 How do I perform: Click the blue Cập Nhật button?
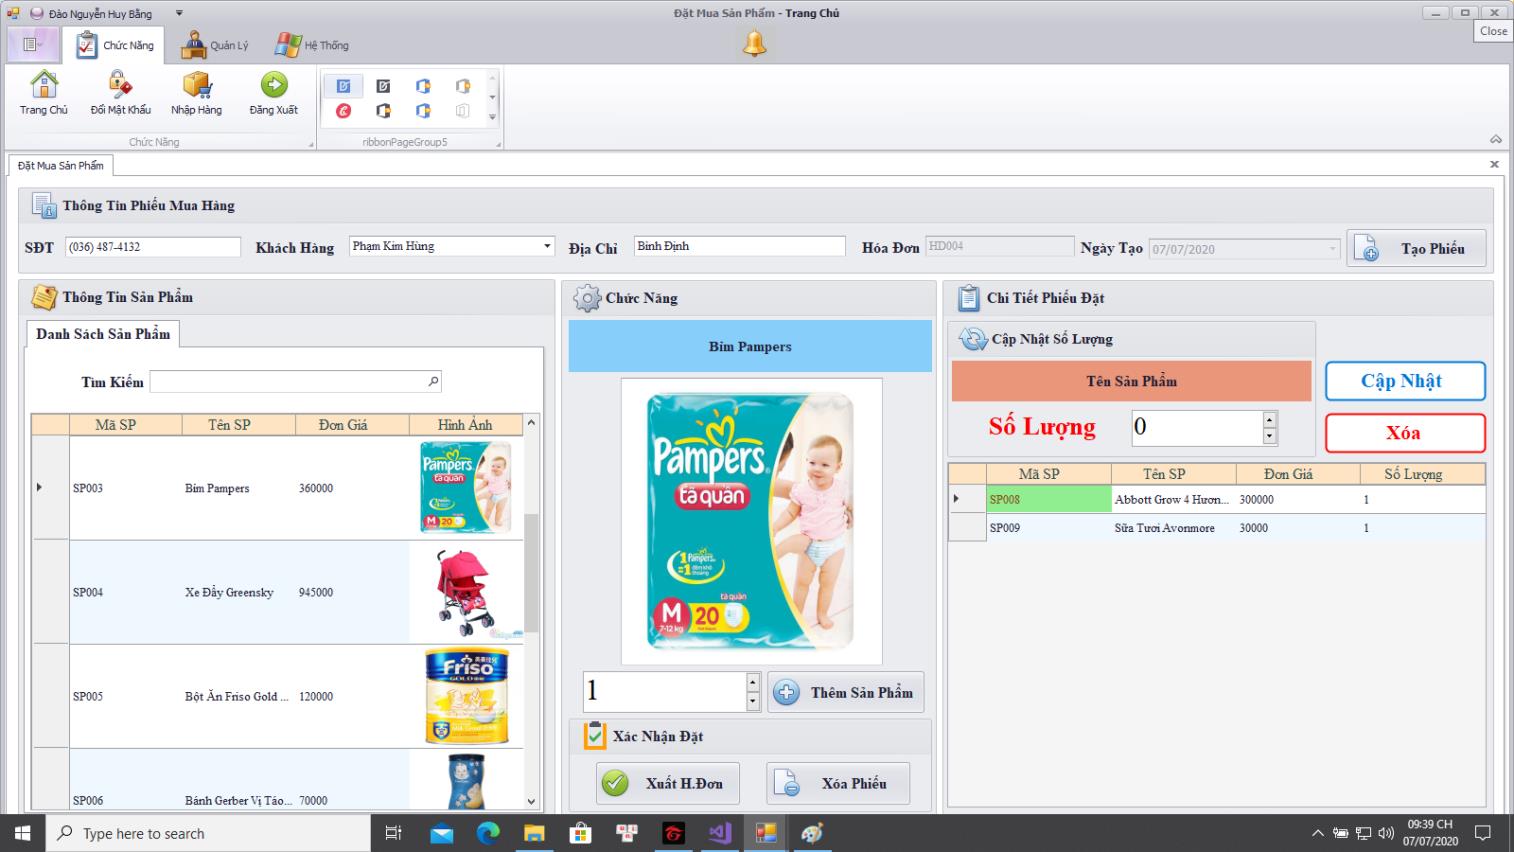[x=1405, y=381]
